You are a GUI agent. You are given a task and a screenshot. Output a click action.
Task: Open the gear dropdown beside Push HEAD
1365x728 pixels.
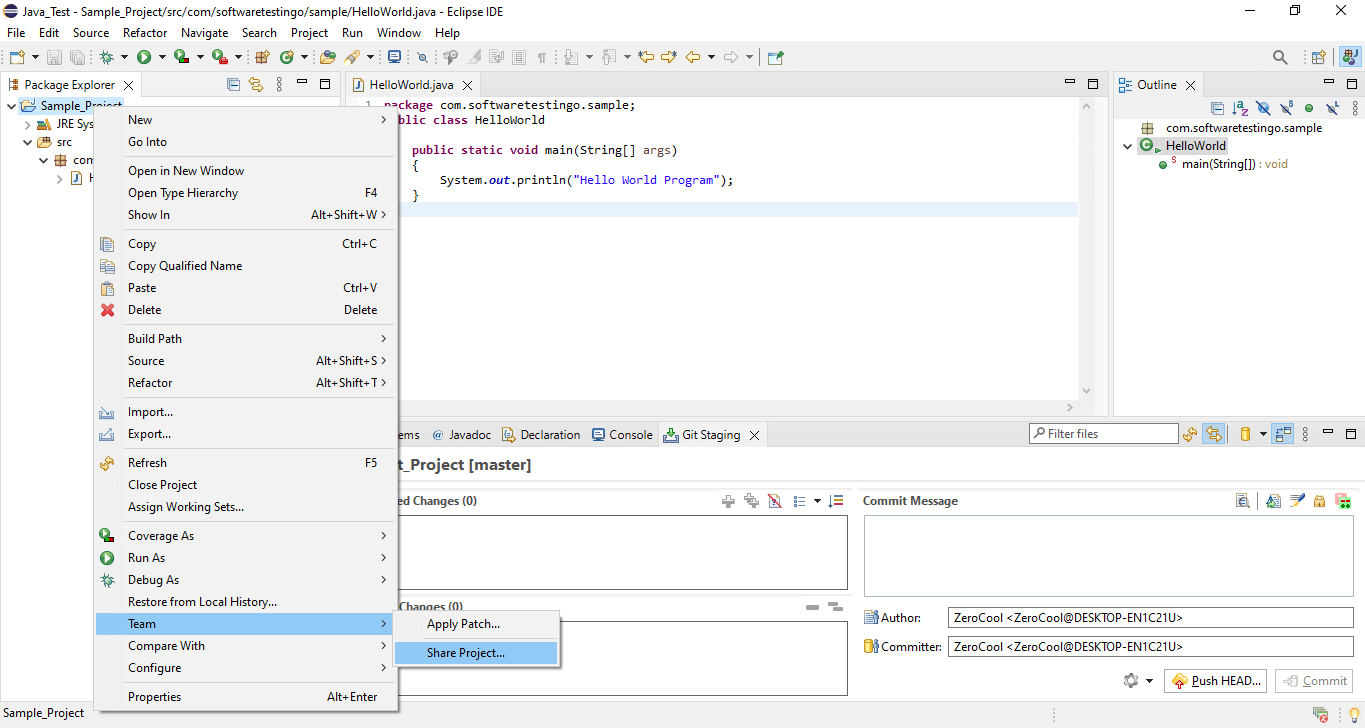click(1149, 681)
